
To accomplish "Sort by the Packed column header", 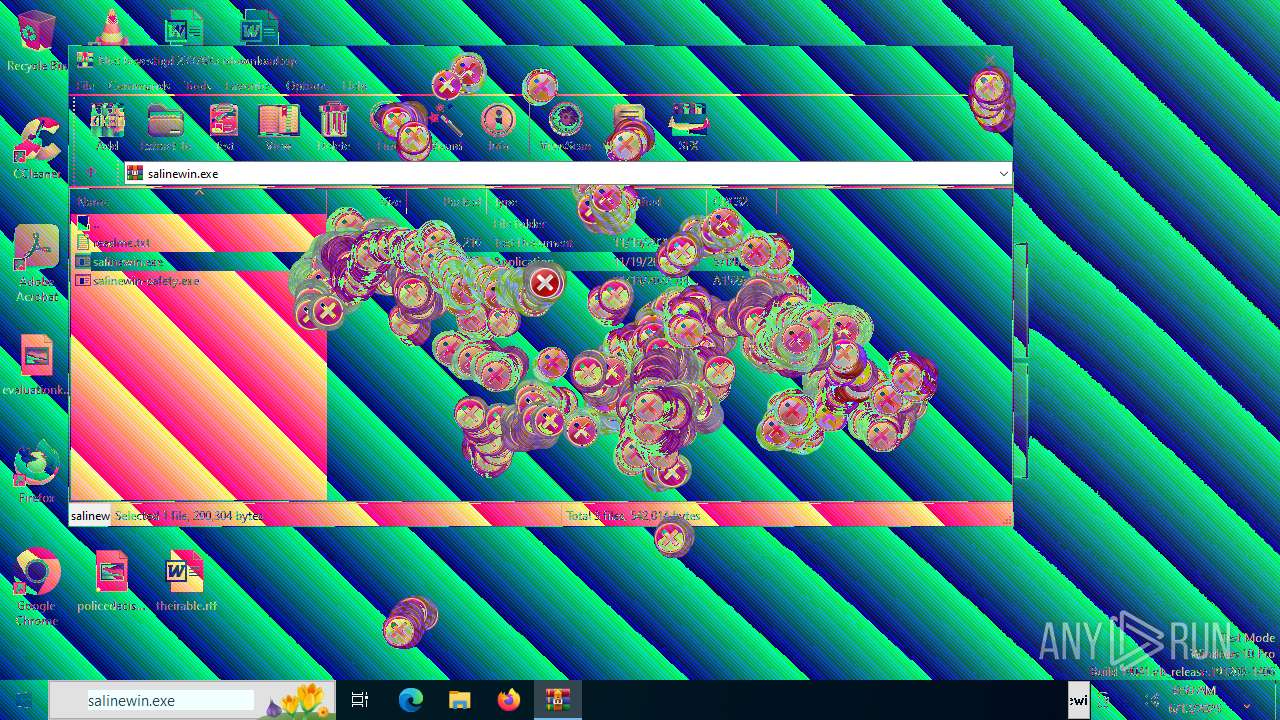I will tap(447, 202).
